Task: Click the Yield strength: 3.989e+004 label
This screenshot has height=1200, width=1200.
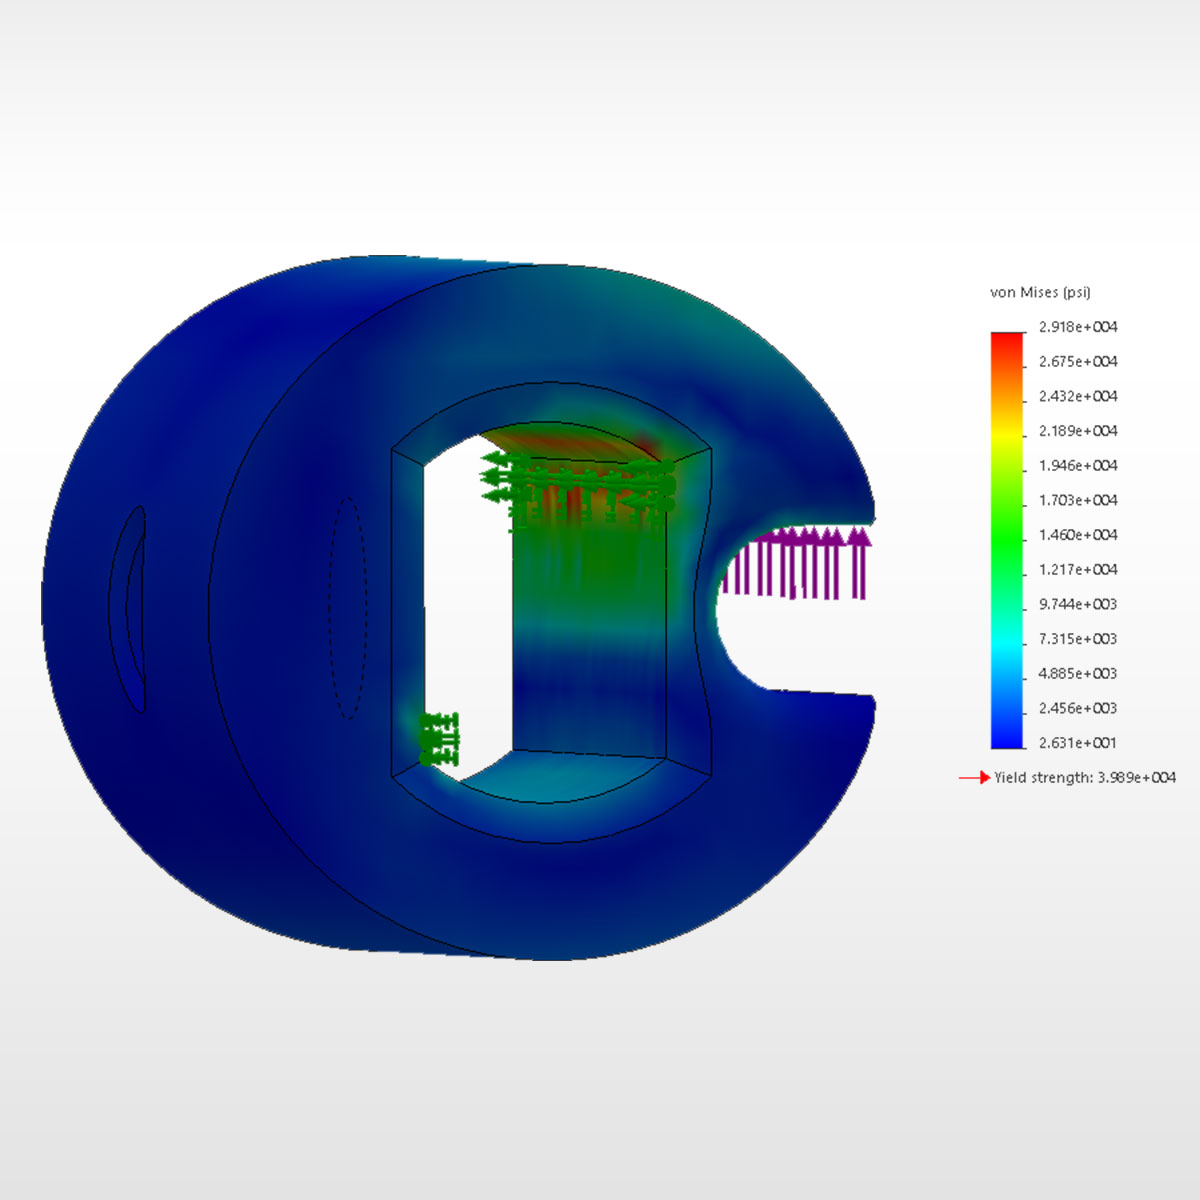Action: click(1085, 777)
